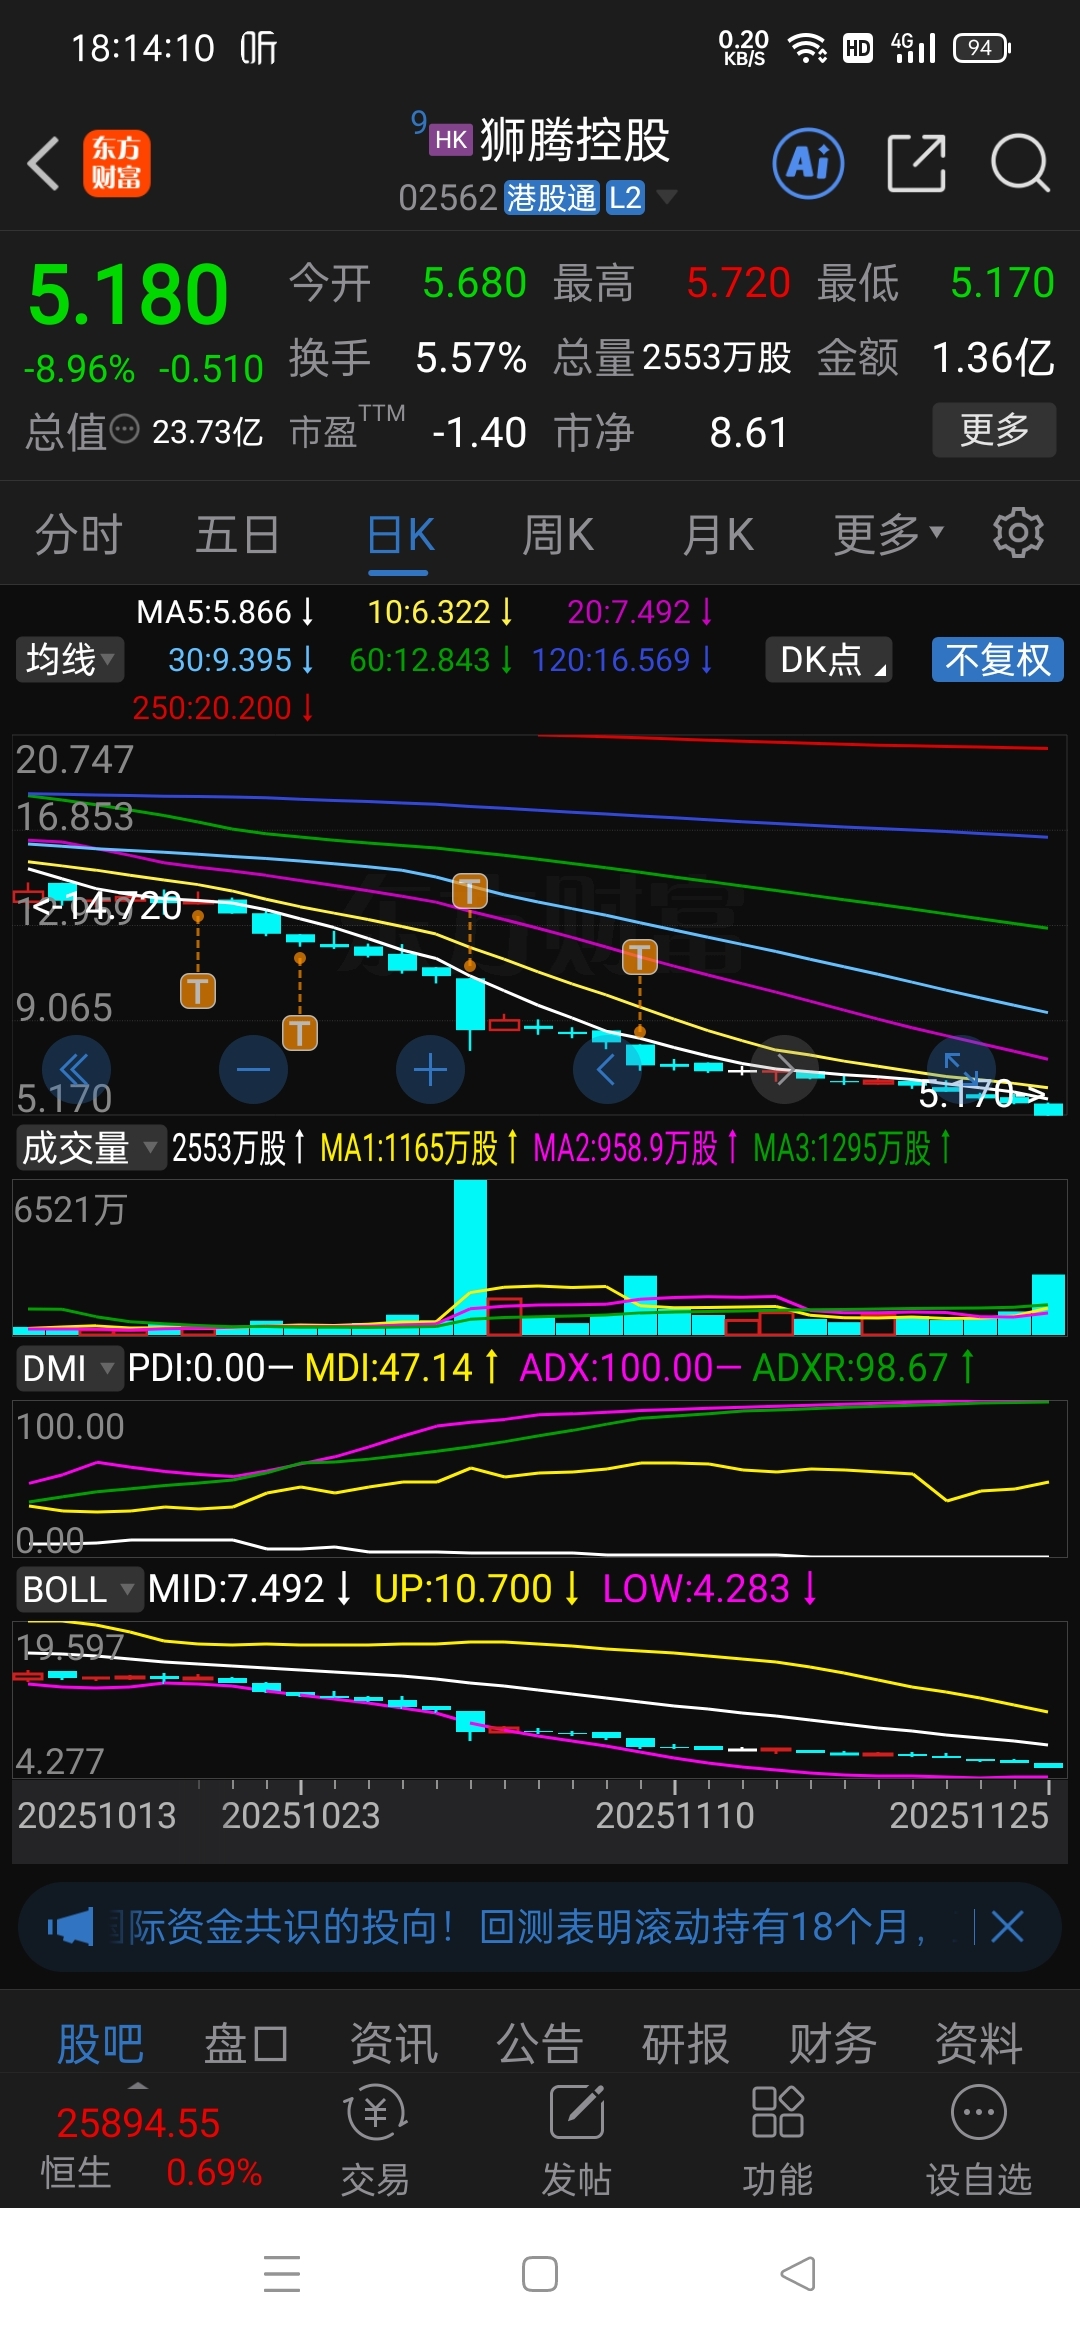Tap the MA5:5.866 value
This screenshot has height=2340, width=1080.
214,611
